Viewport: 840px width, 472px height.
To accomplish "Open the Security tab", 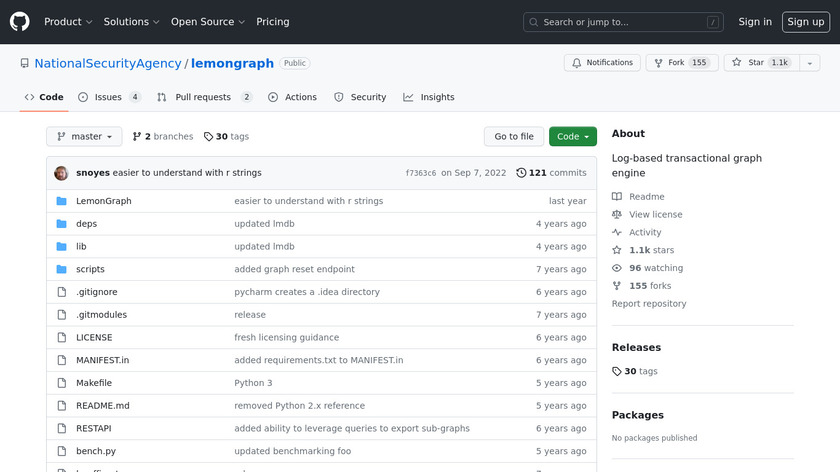I will (360, 97).
